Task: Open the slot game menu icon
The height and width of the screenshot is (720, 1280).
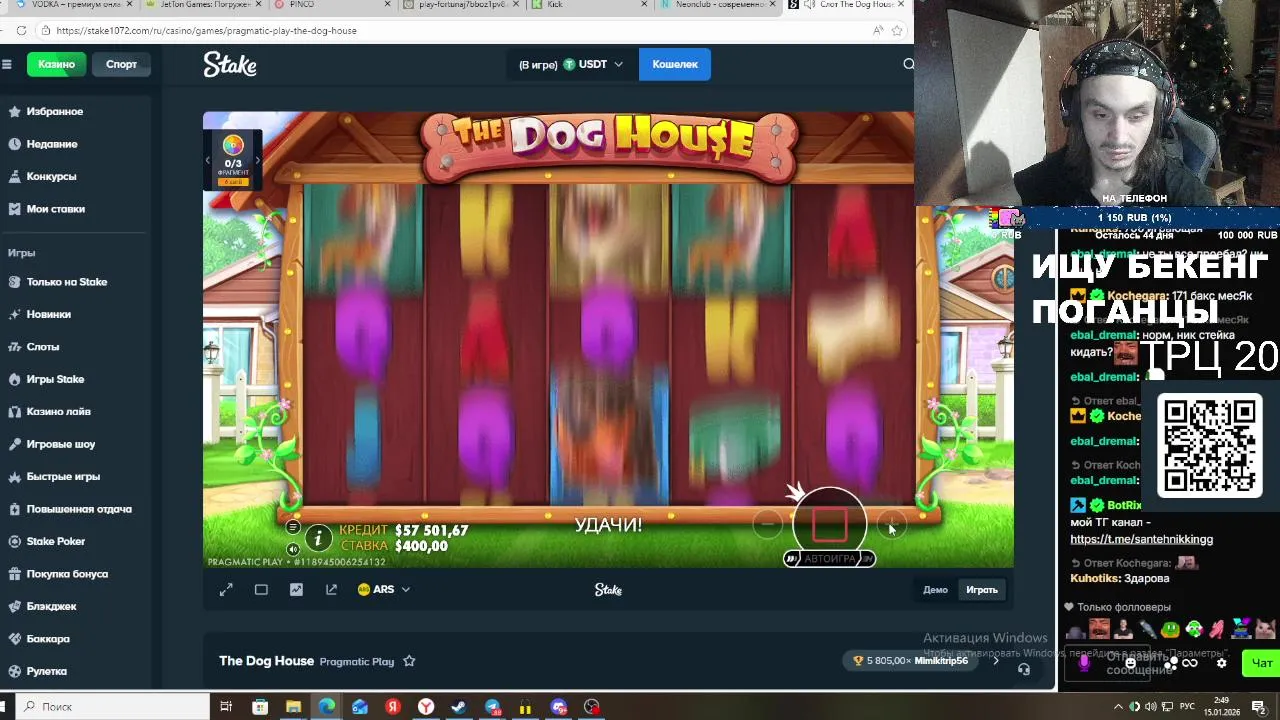Action: 293,527
